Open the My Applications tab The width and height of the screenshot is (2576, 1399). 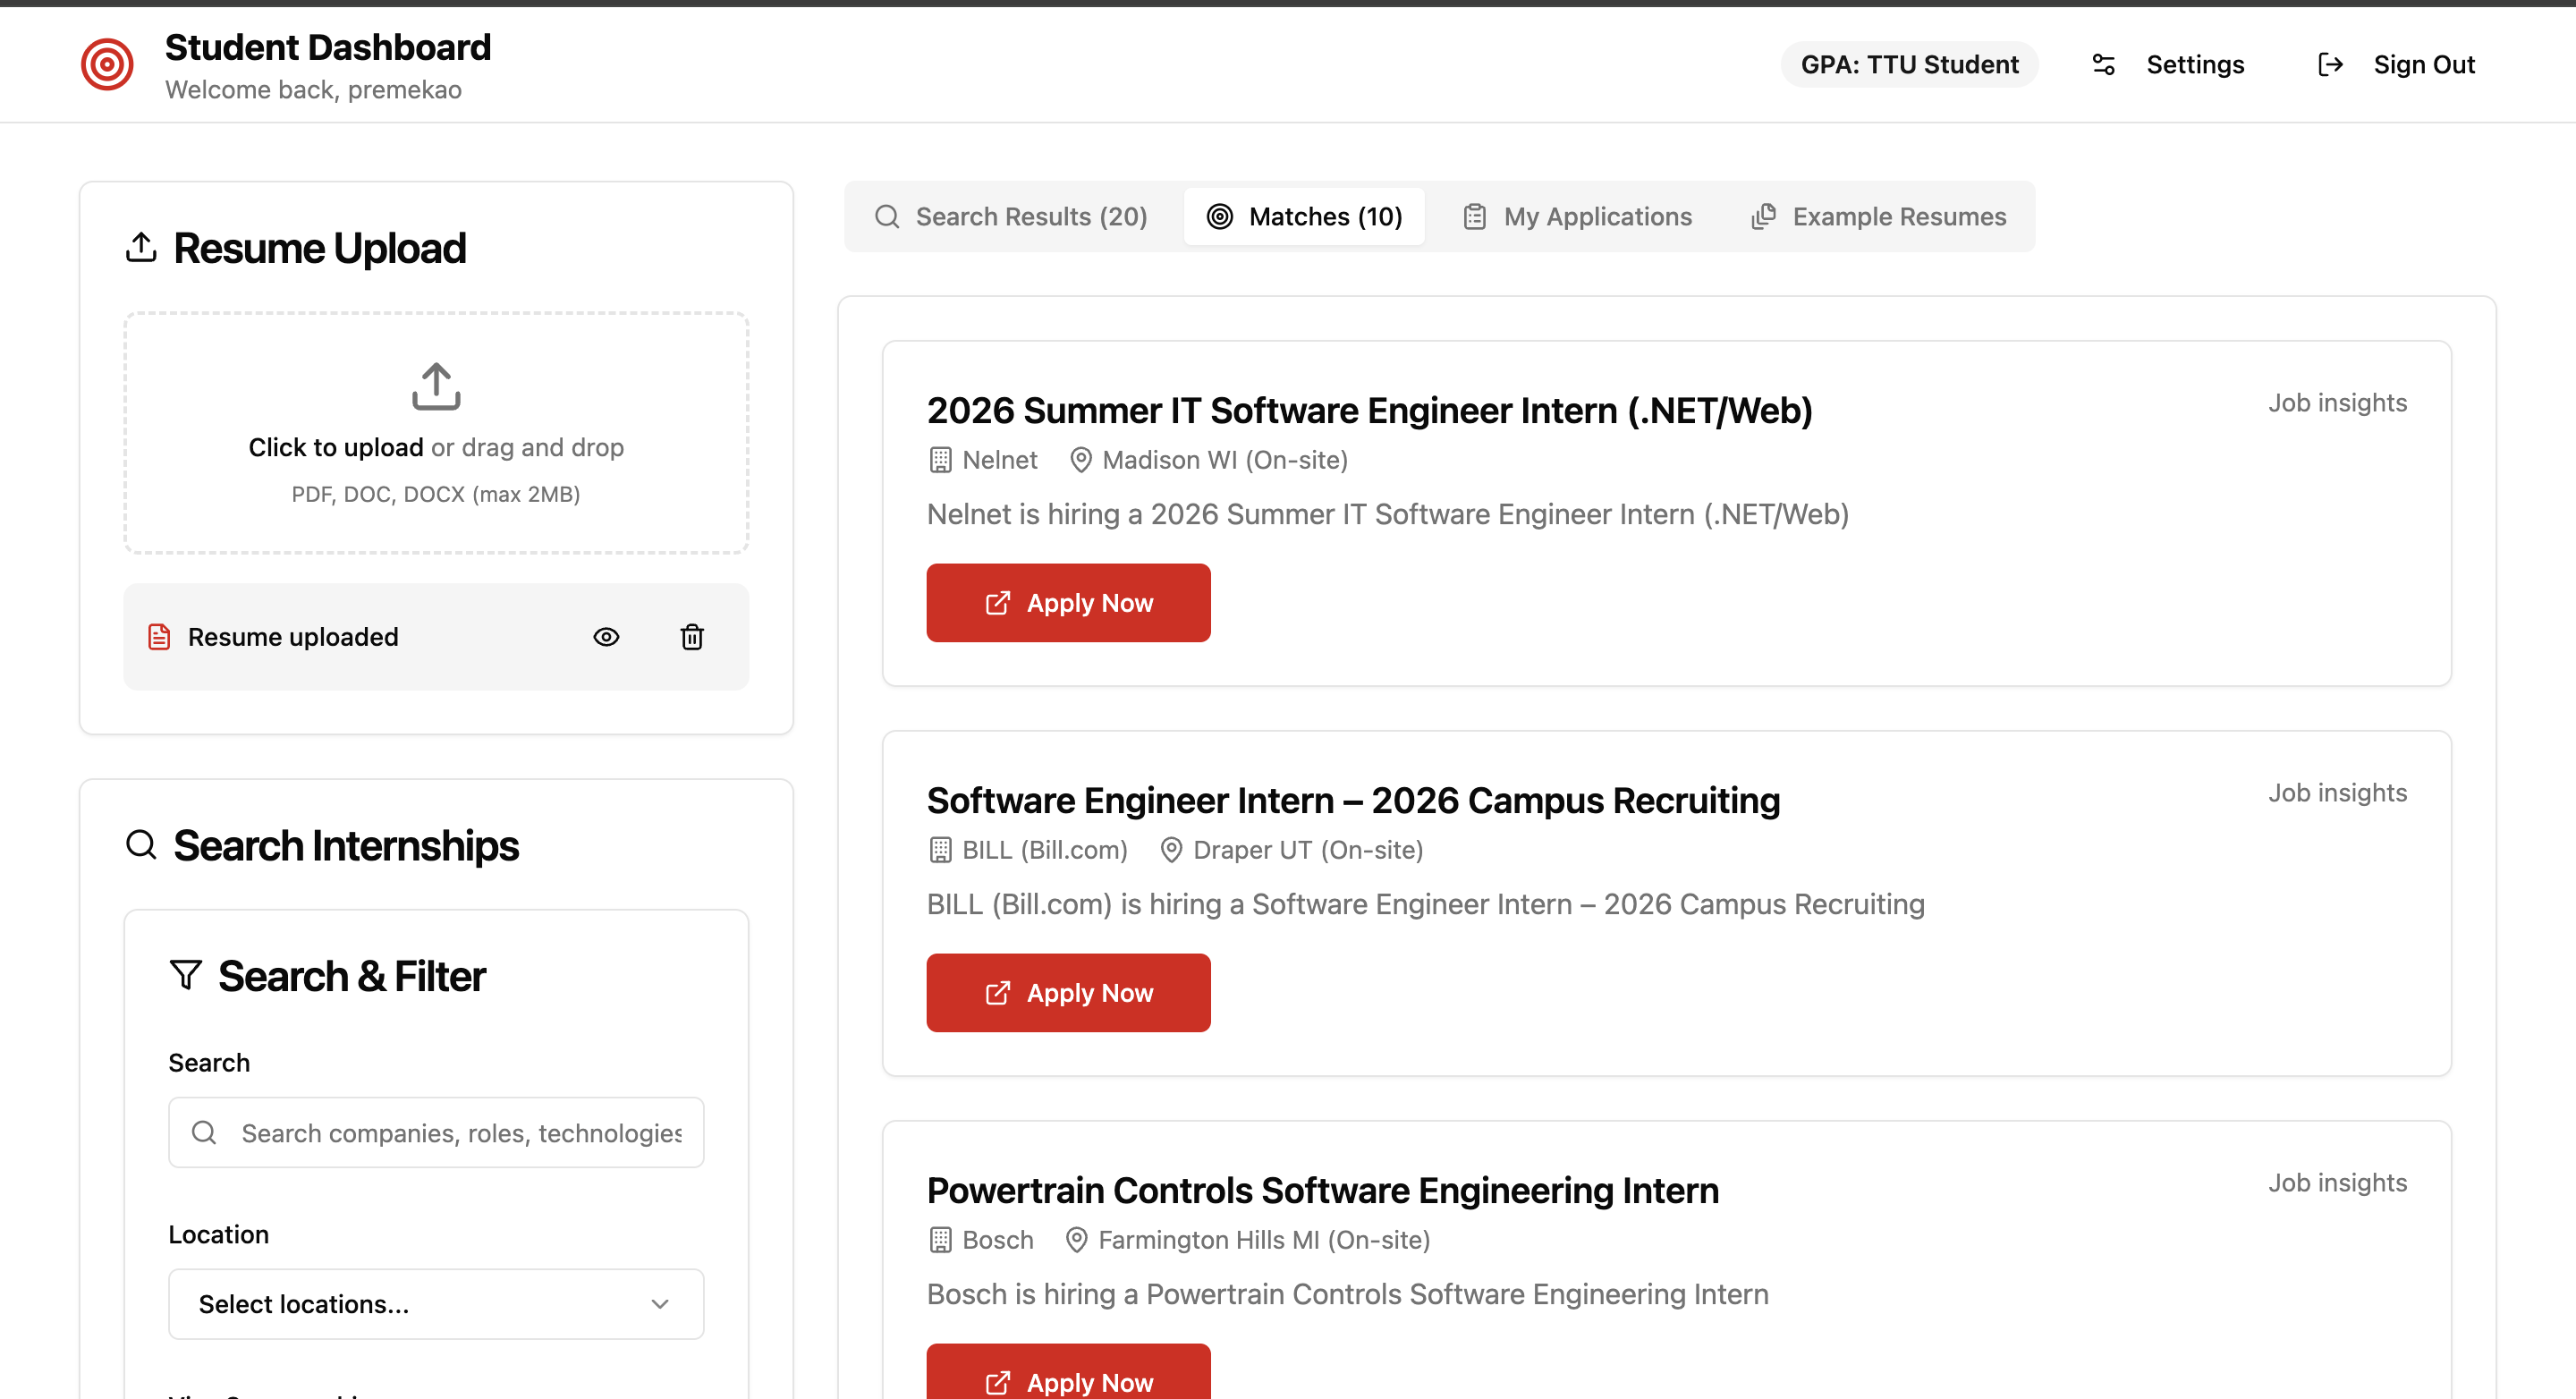coord(1577,217)
